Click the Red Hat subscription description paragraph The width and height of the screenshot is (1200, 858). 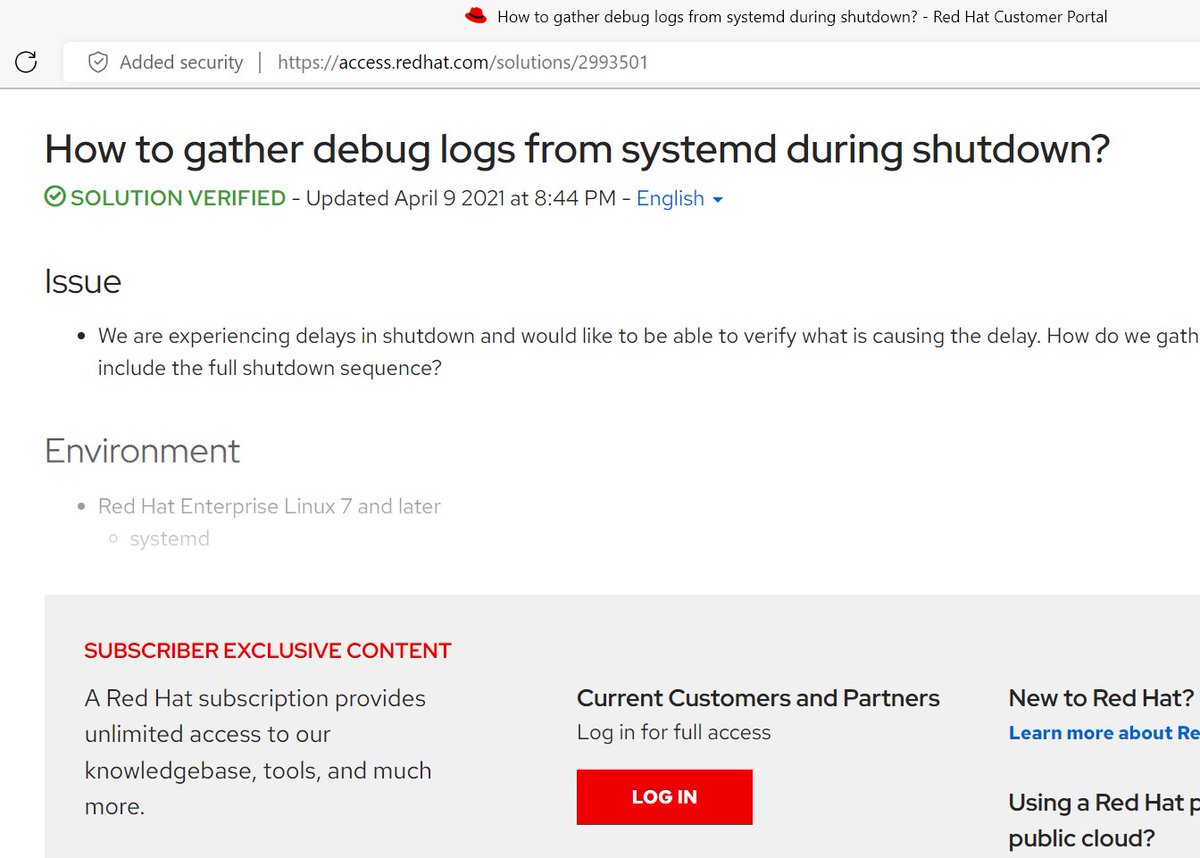pos(258,752)
